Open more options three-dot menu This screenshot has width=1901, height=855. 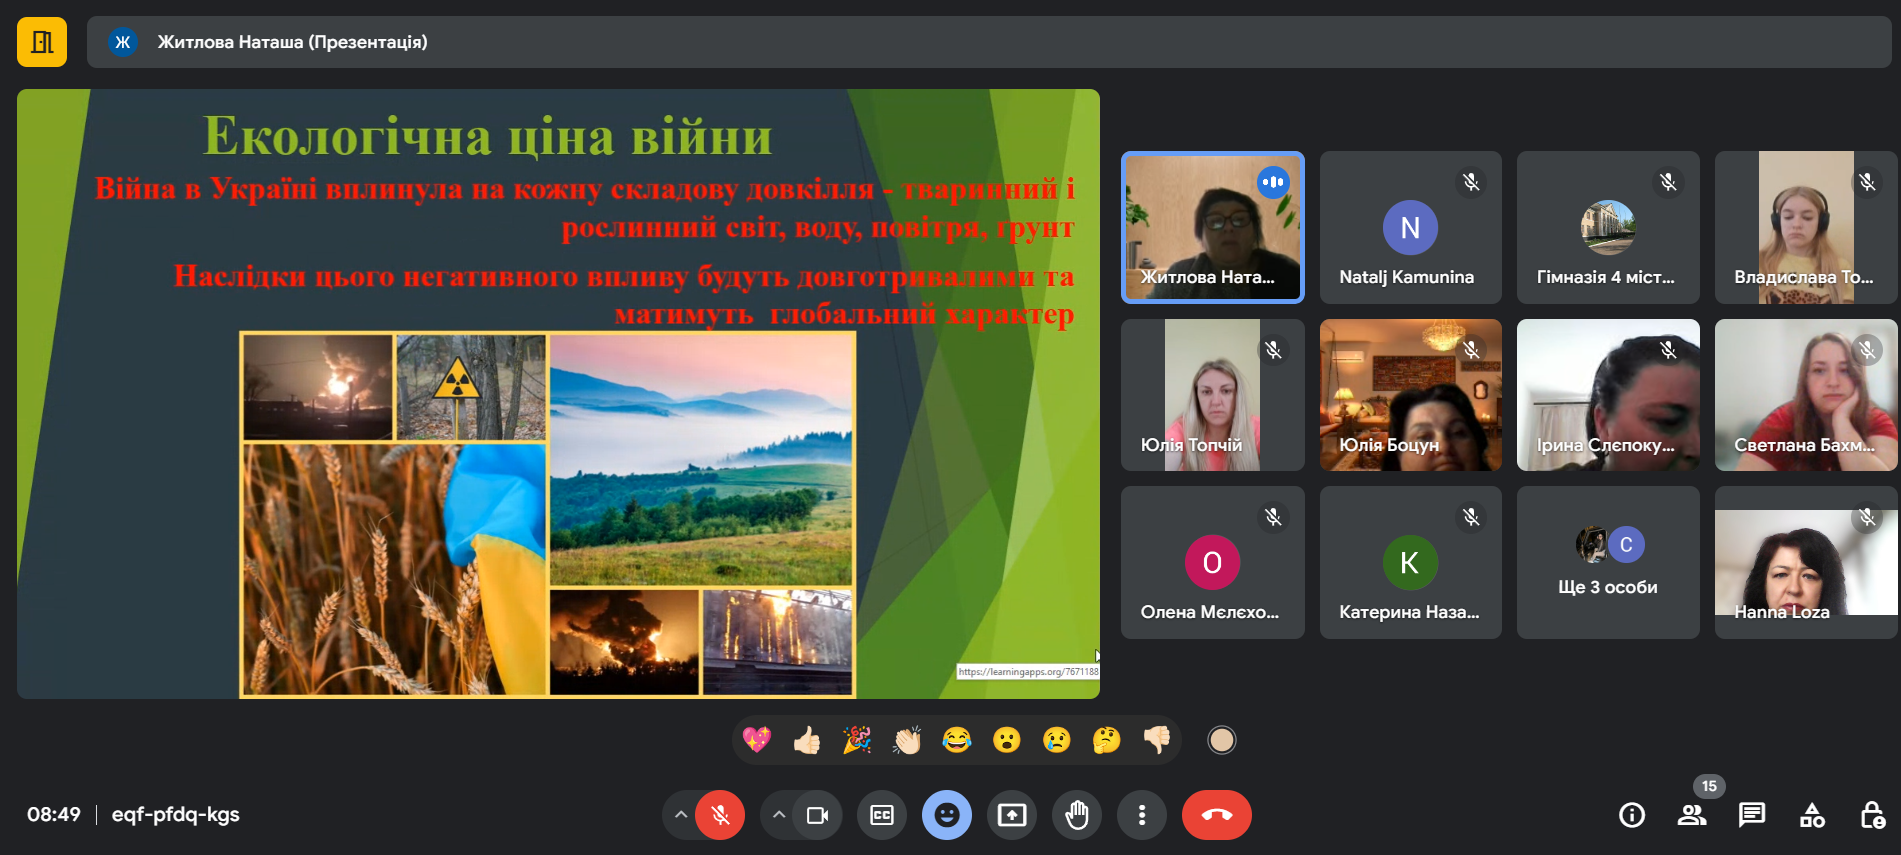pos(1141,815)
